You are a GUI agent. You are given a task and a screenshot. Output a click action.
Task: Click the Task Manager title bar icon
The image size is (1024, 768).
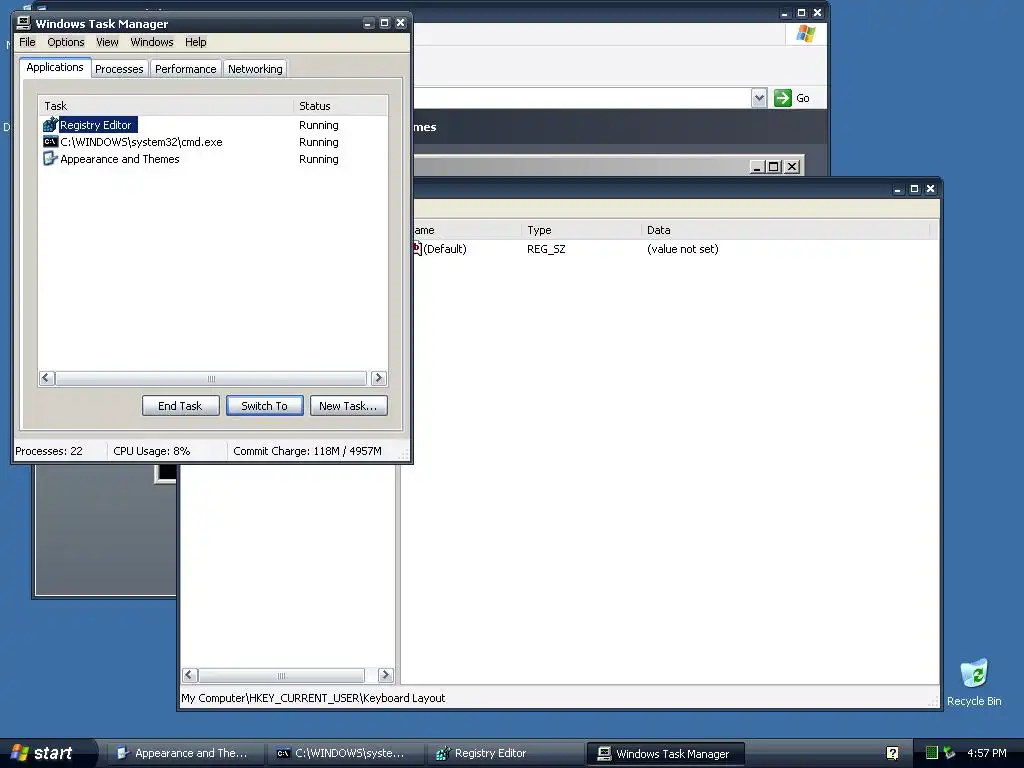[x=24, y=23]
